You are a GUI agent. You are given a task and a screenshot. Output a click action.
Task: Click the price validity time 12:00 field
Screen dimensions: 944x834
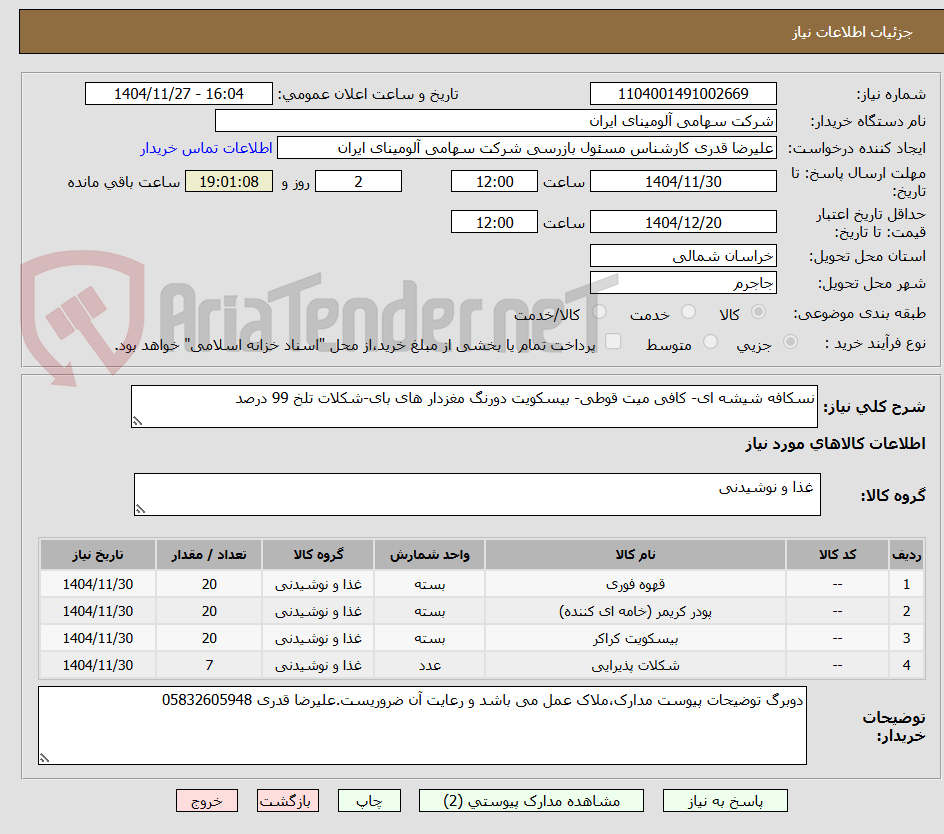tap(494, 222)
